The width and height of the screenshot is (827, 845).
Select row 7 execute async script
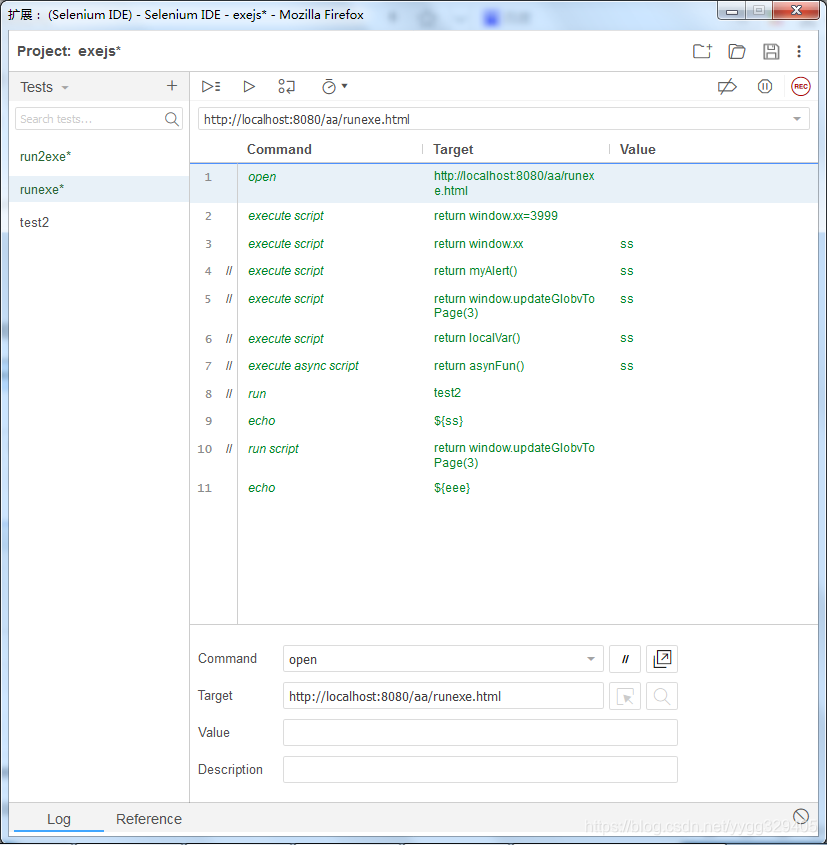click(x=504, y=366)
